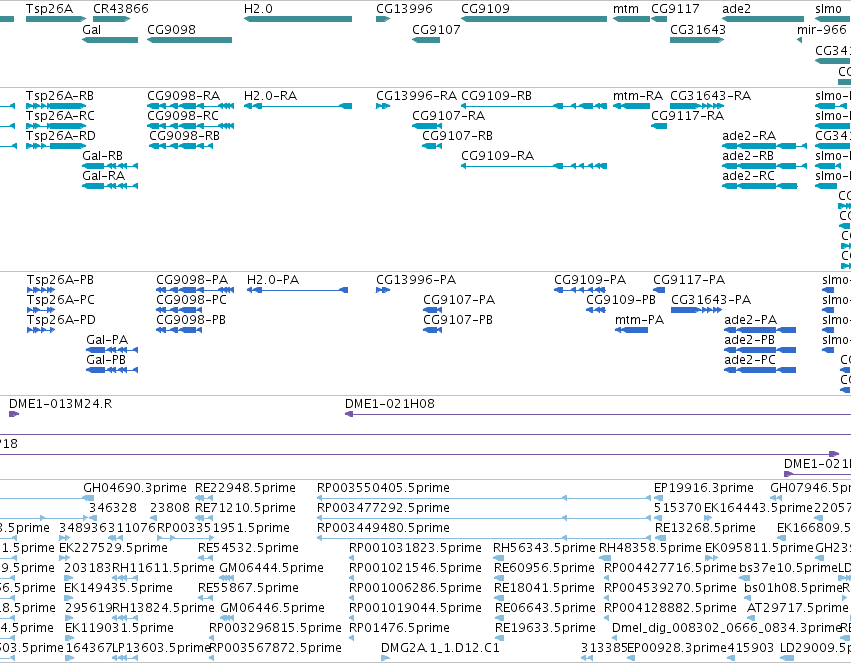The width and height of the screenshot is (851, 663).
Task: Click the Gal gene label
Action: 92,29
